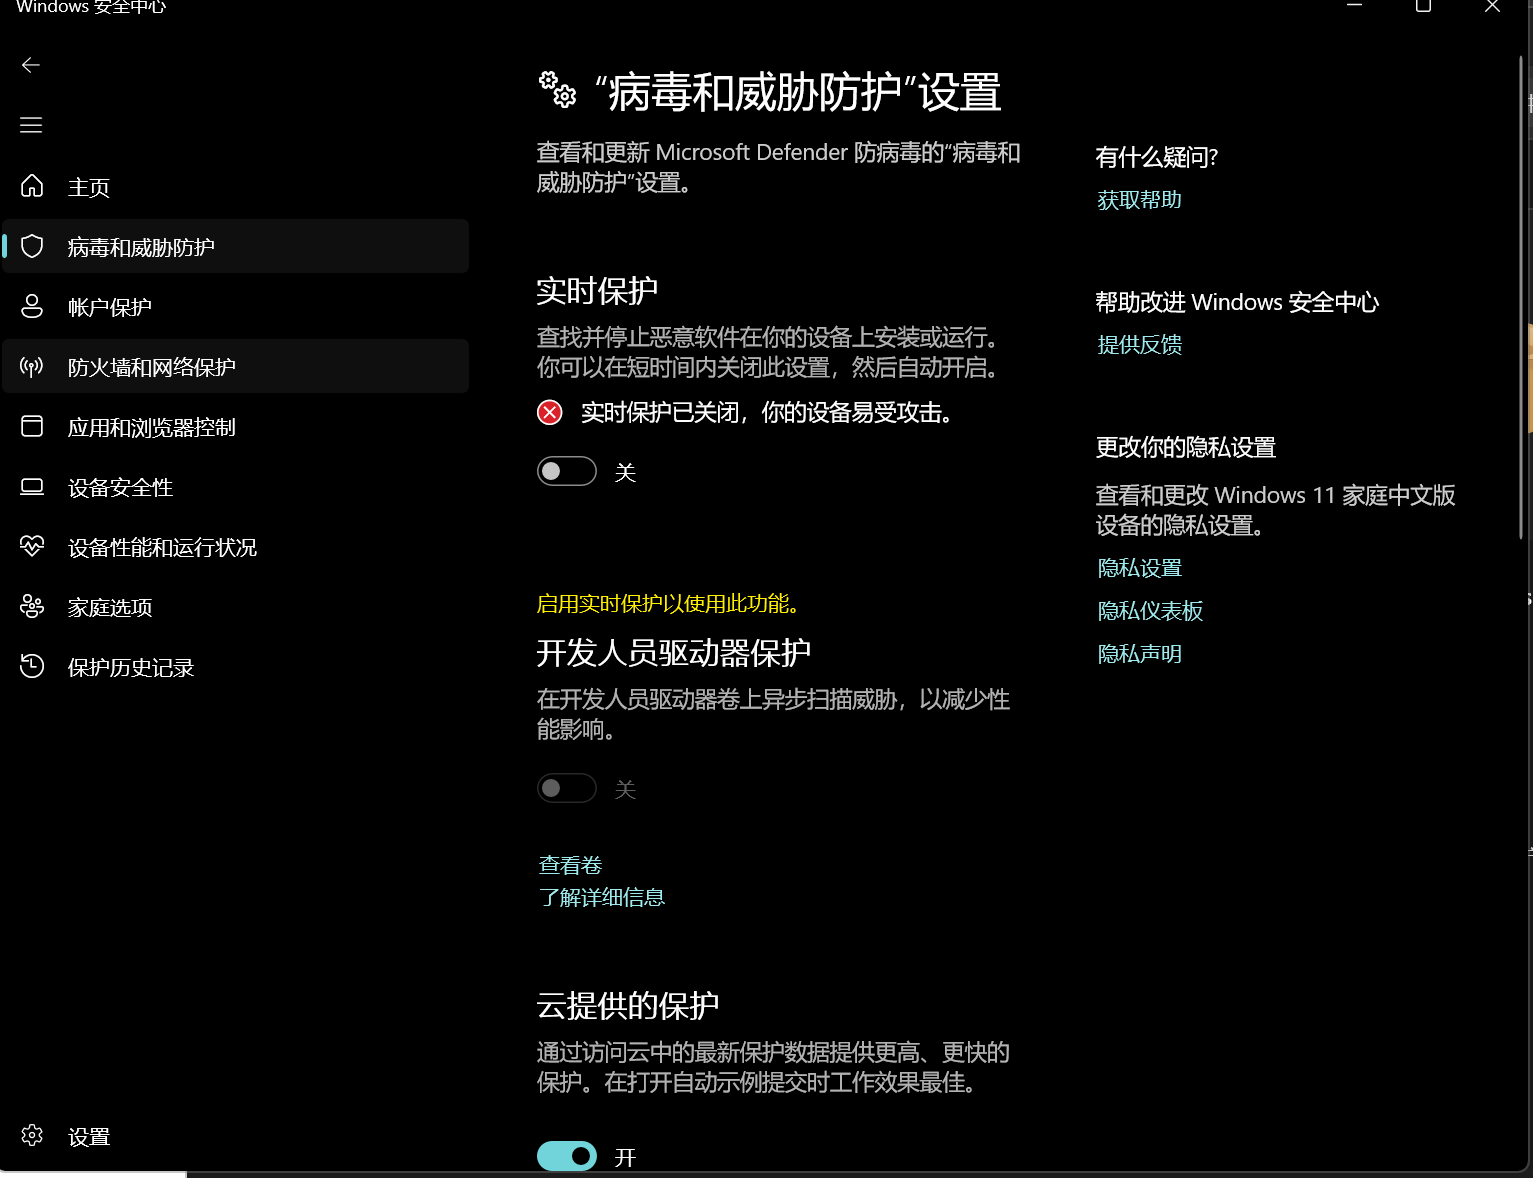Collapse the navigation with the hamburger menu

pos(30,125)
